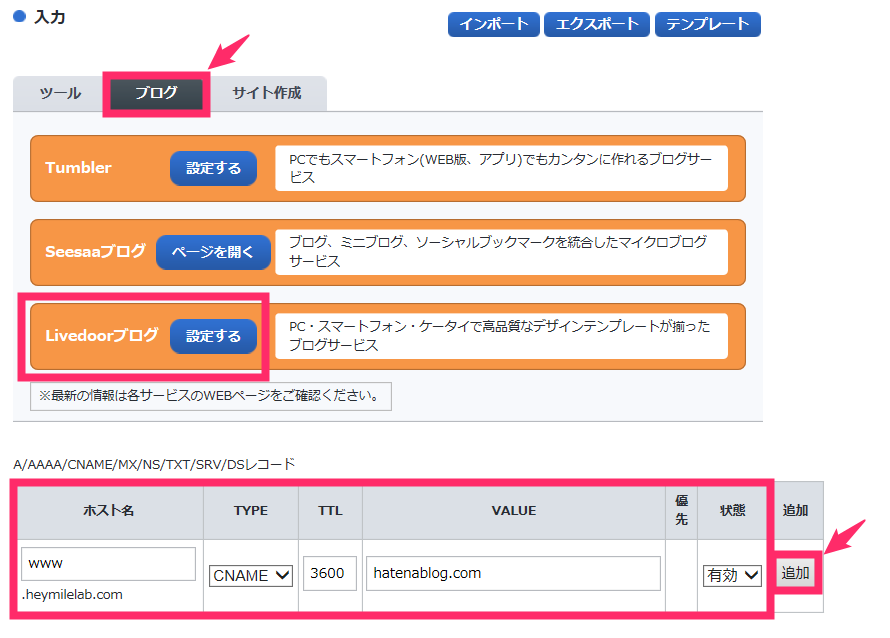
Task: Click ページを開く for Seesaaブログ
Action: (213, 252)
